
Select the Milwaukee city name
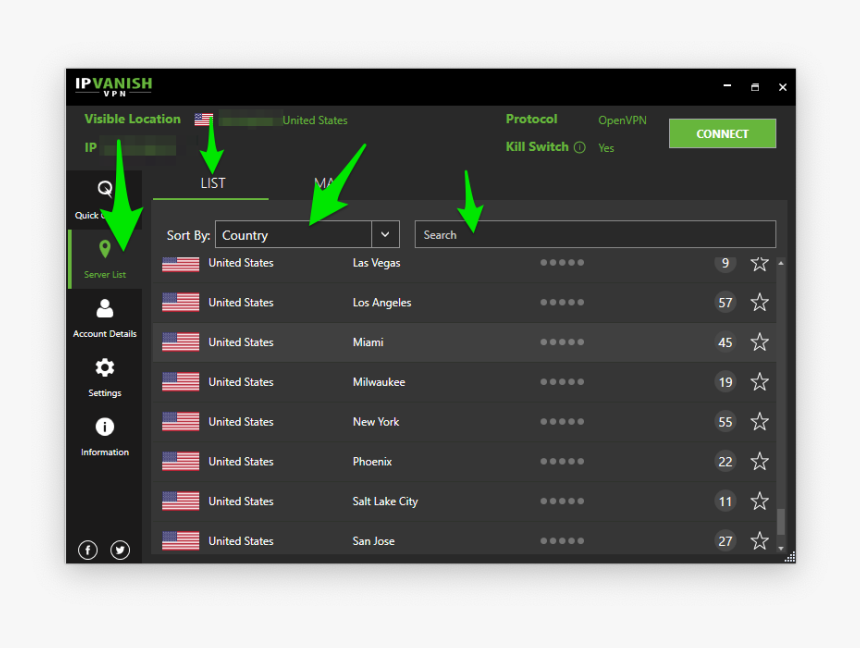click(x=378, y=382)
